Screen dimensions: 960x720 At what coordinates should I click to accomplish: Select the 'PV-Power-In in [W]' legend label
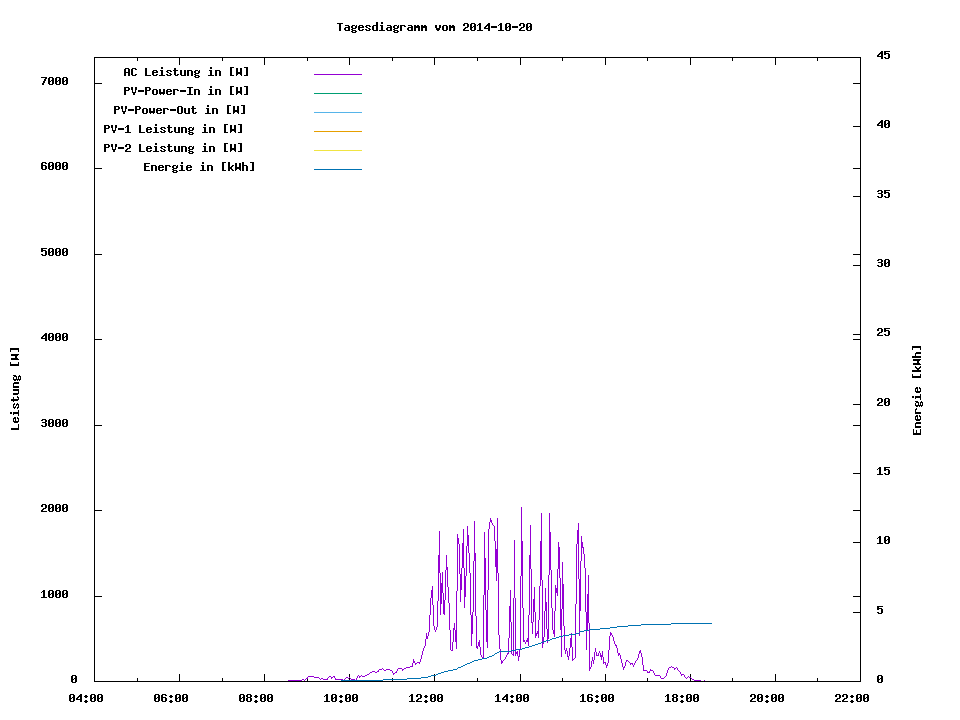186,91
